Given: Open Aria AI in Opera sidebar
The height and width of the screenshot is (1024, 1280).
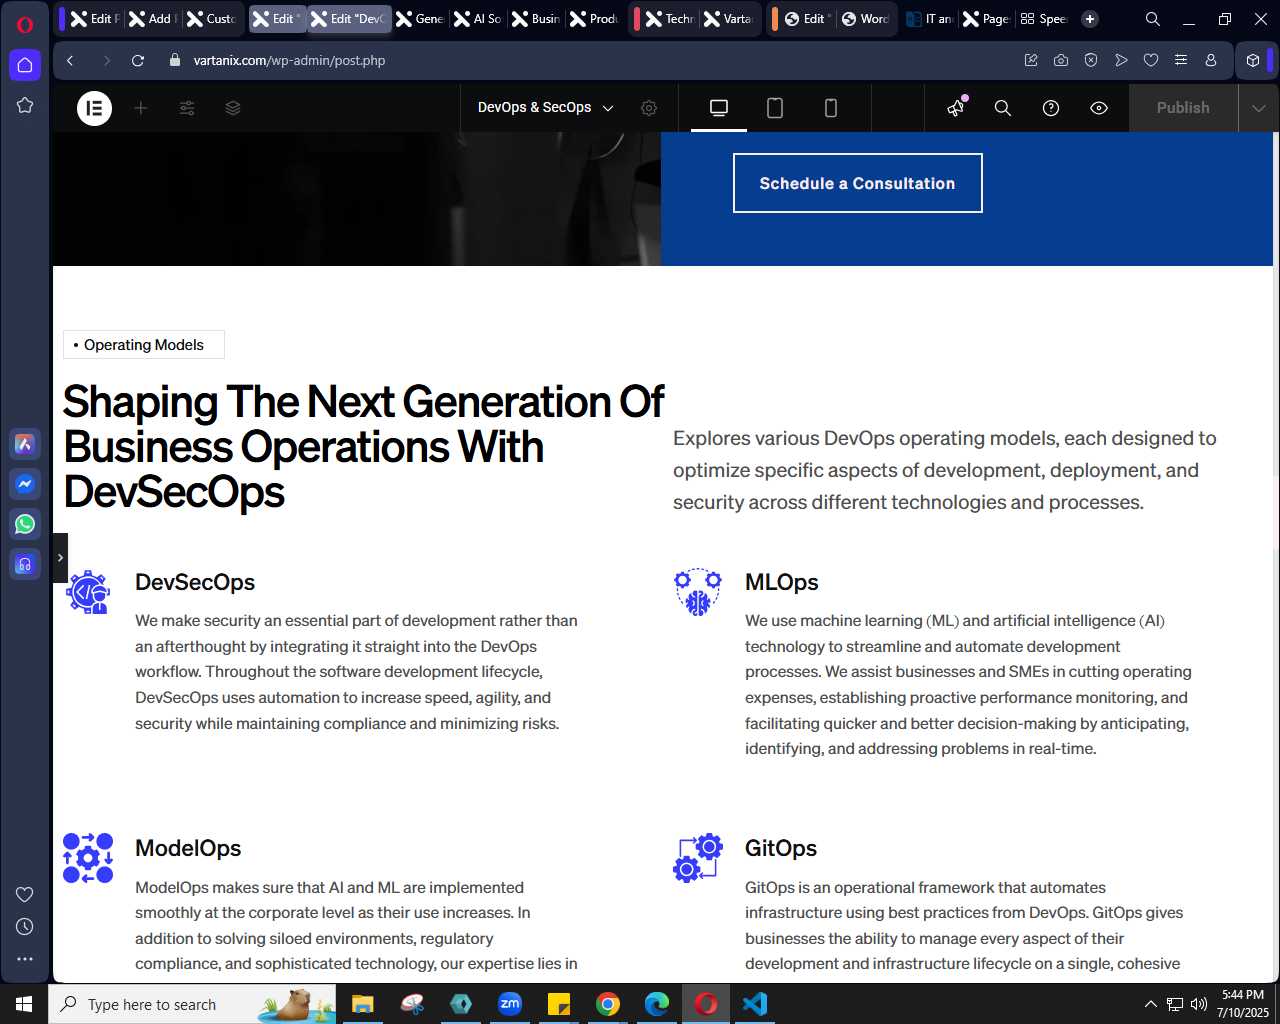Looking at the screenshot, I should pos(25,444).
